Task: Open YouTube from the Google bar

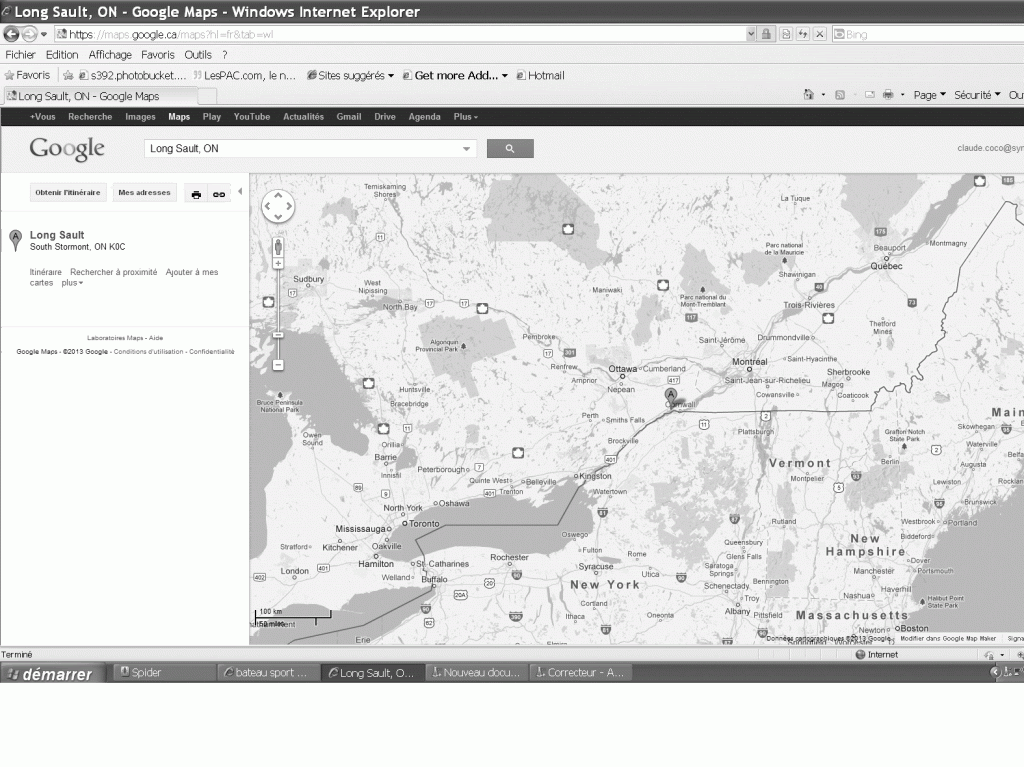Action: coord(251,117)
